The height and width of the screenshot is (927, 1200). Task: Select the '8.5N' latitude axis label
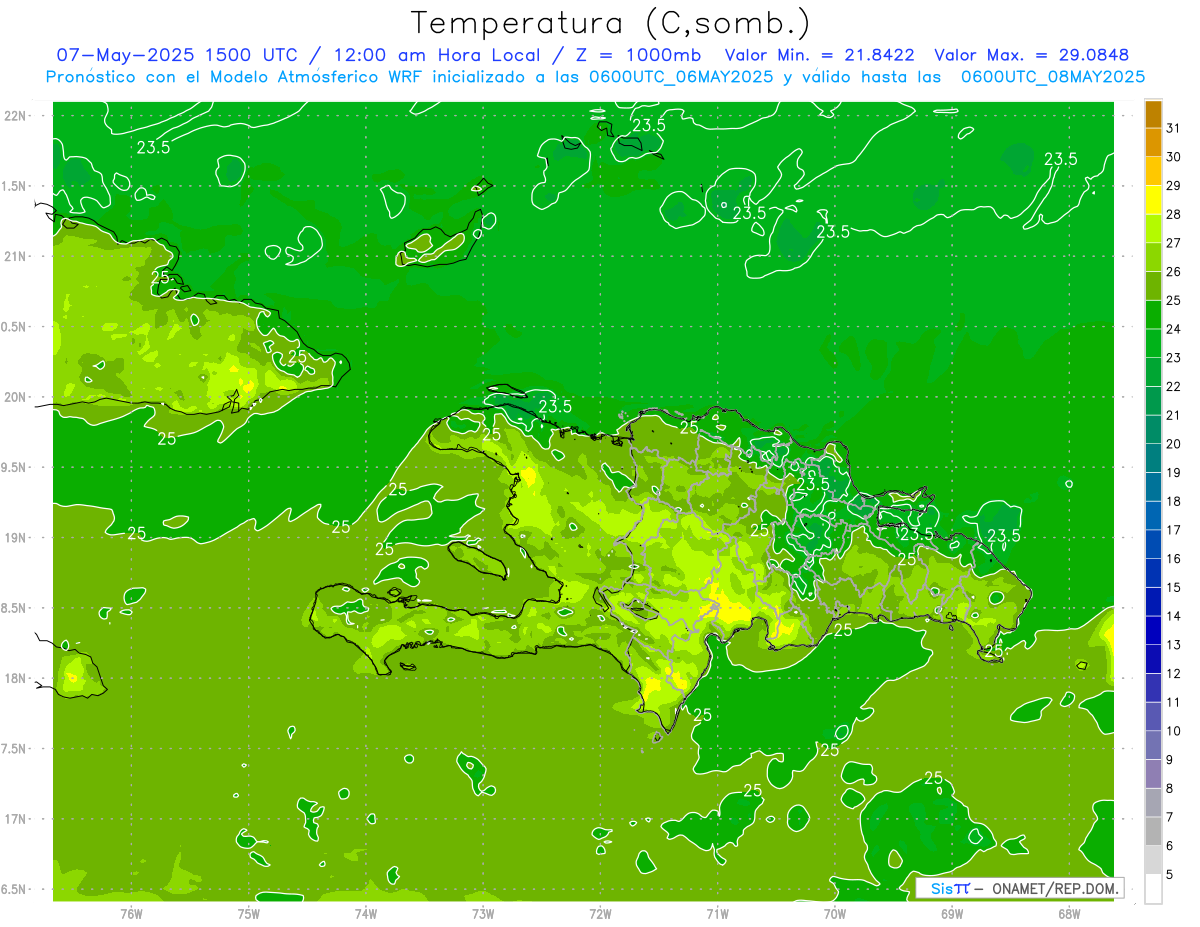coord(14,608)
